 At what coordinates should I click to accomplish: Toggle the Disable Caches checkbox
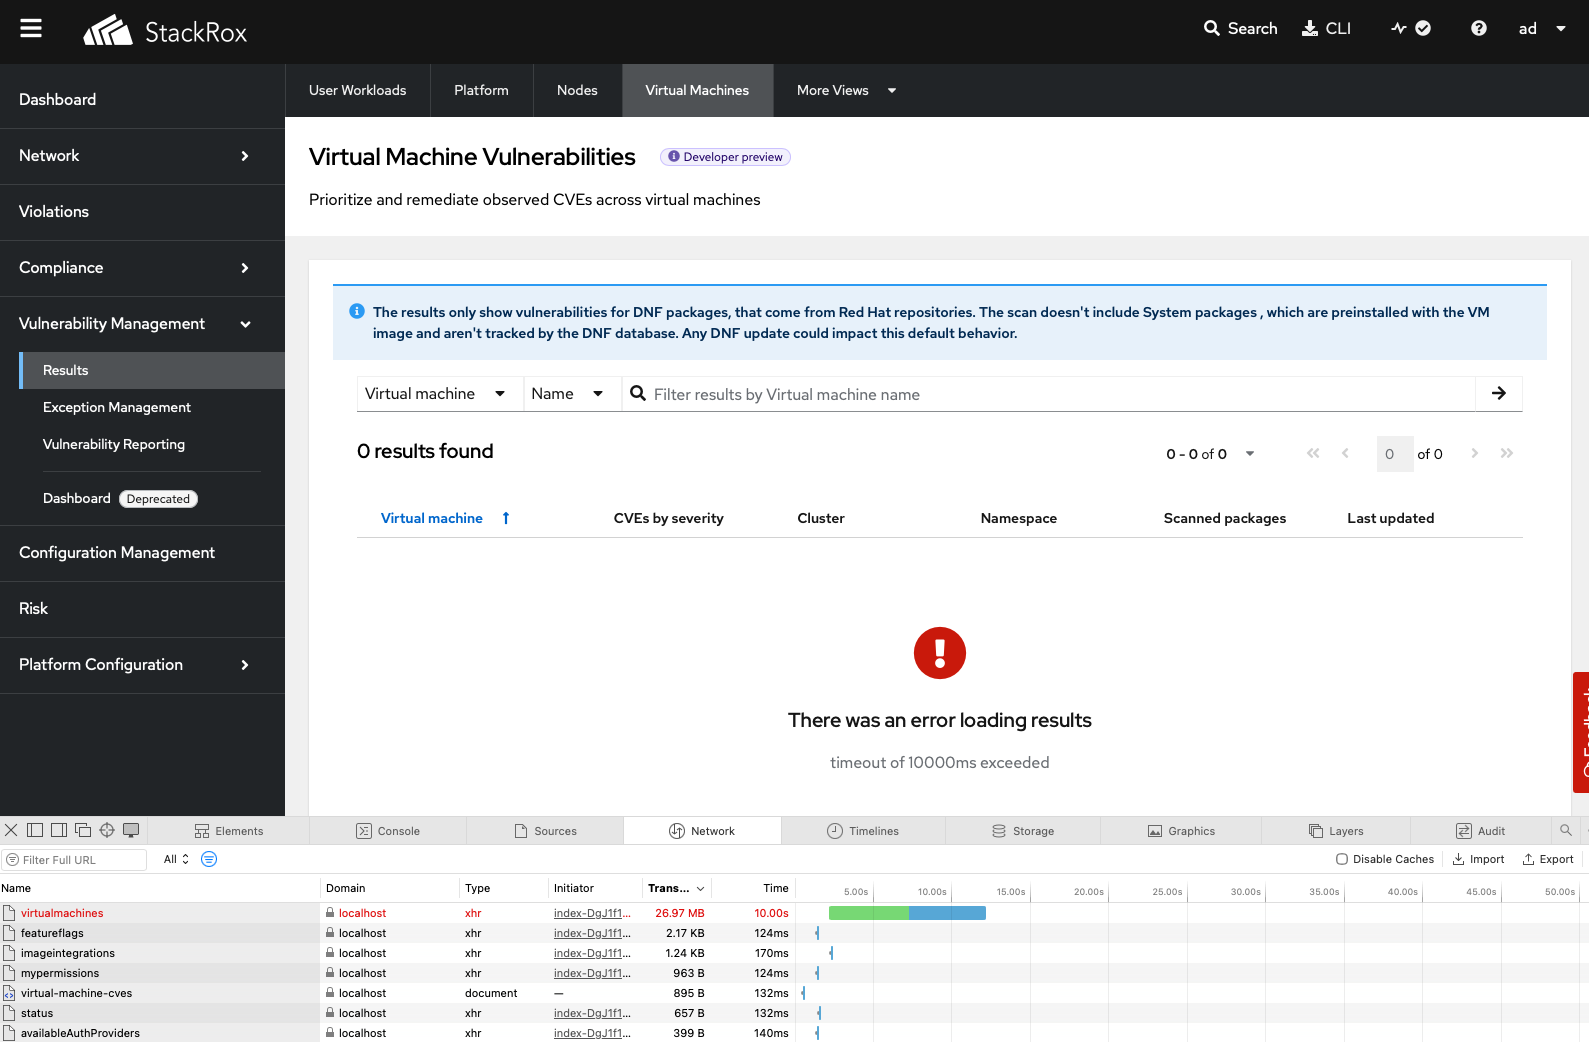pos(1342,859)
